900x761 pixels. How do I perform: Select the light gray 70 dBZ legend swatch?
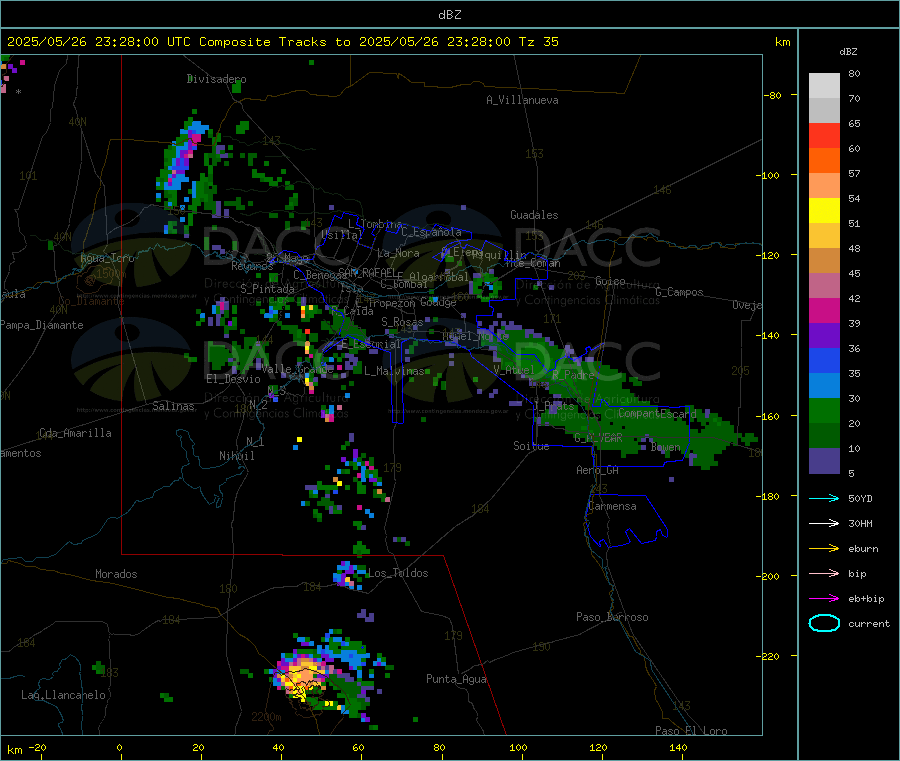pyautogui.click(x=824, y=86)
